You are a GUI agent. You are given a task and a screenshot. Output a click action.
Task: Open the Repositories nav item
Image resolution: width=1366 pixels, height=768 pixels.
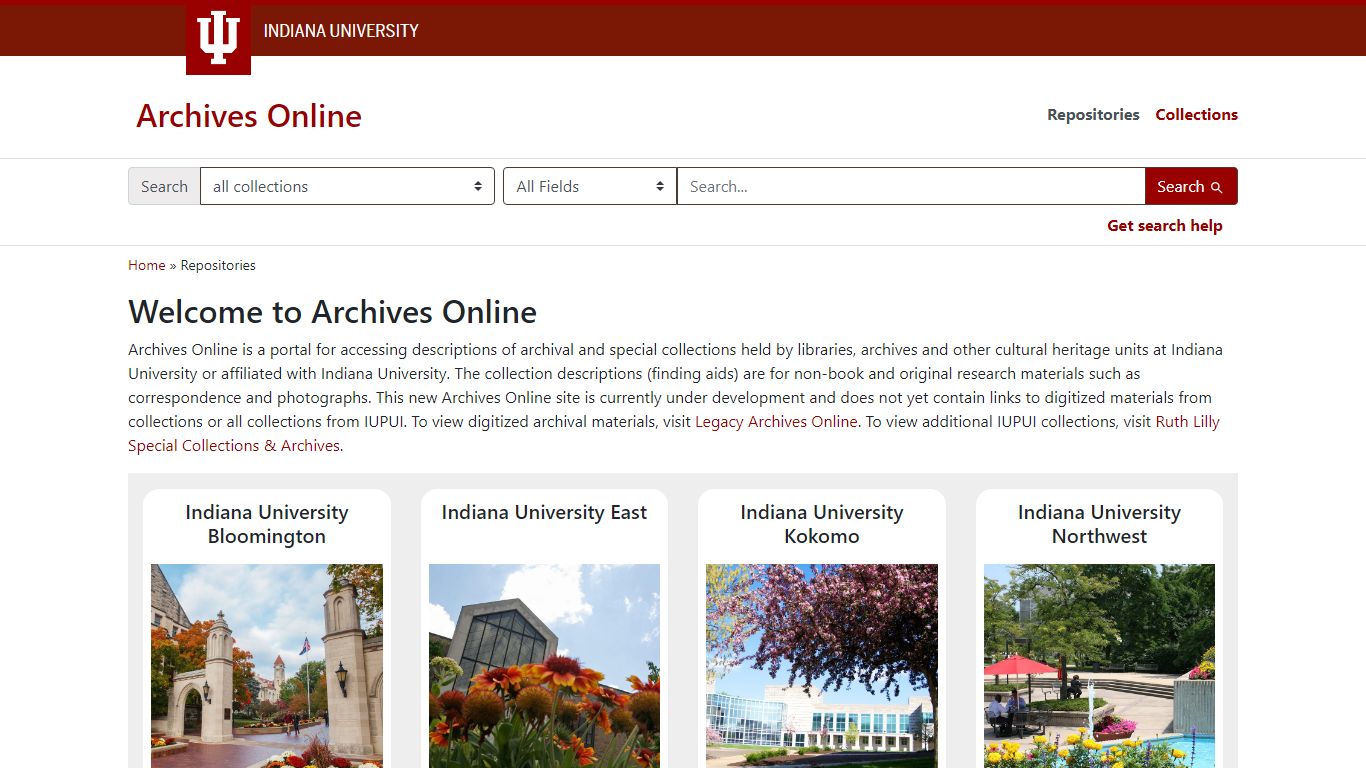[1093, 114]
